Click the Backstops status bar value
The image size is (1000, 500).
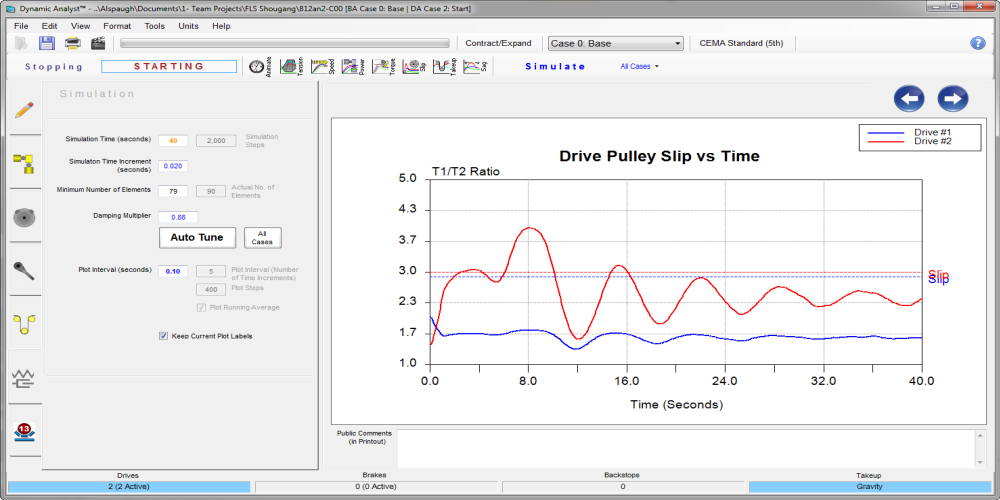coord(622,487)
